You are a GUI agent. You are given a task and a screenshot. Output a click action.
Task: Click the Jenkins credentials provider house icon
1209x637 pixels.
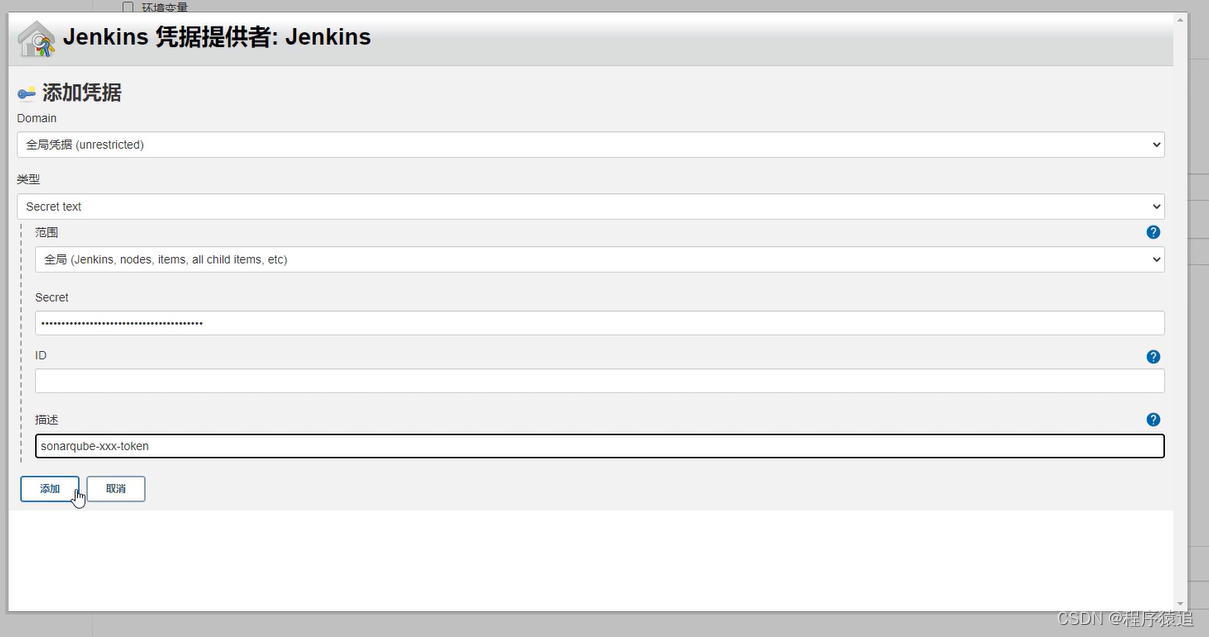pos(36,39)
